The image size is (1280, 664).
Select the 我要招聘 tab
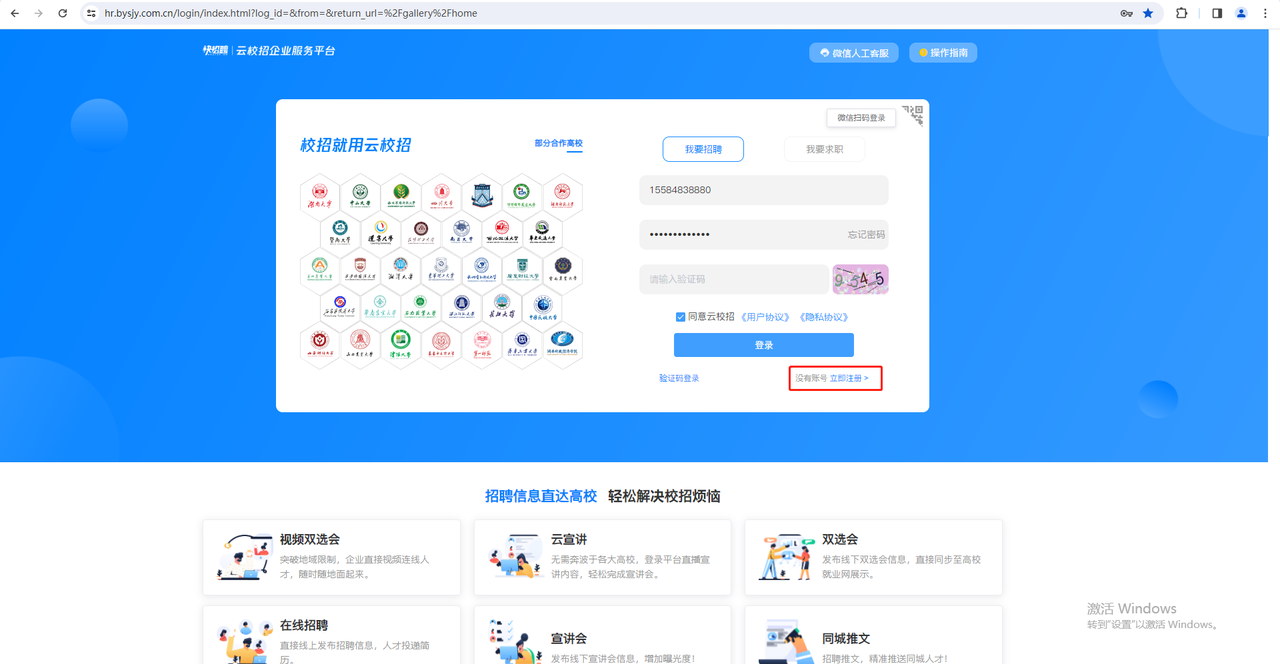tap(703, 149)
